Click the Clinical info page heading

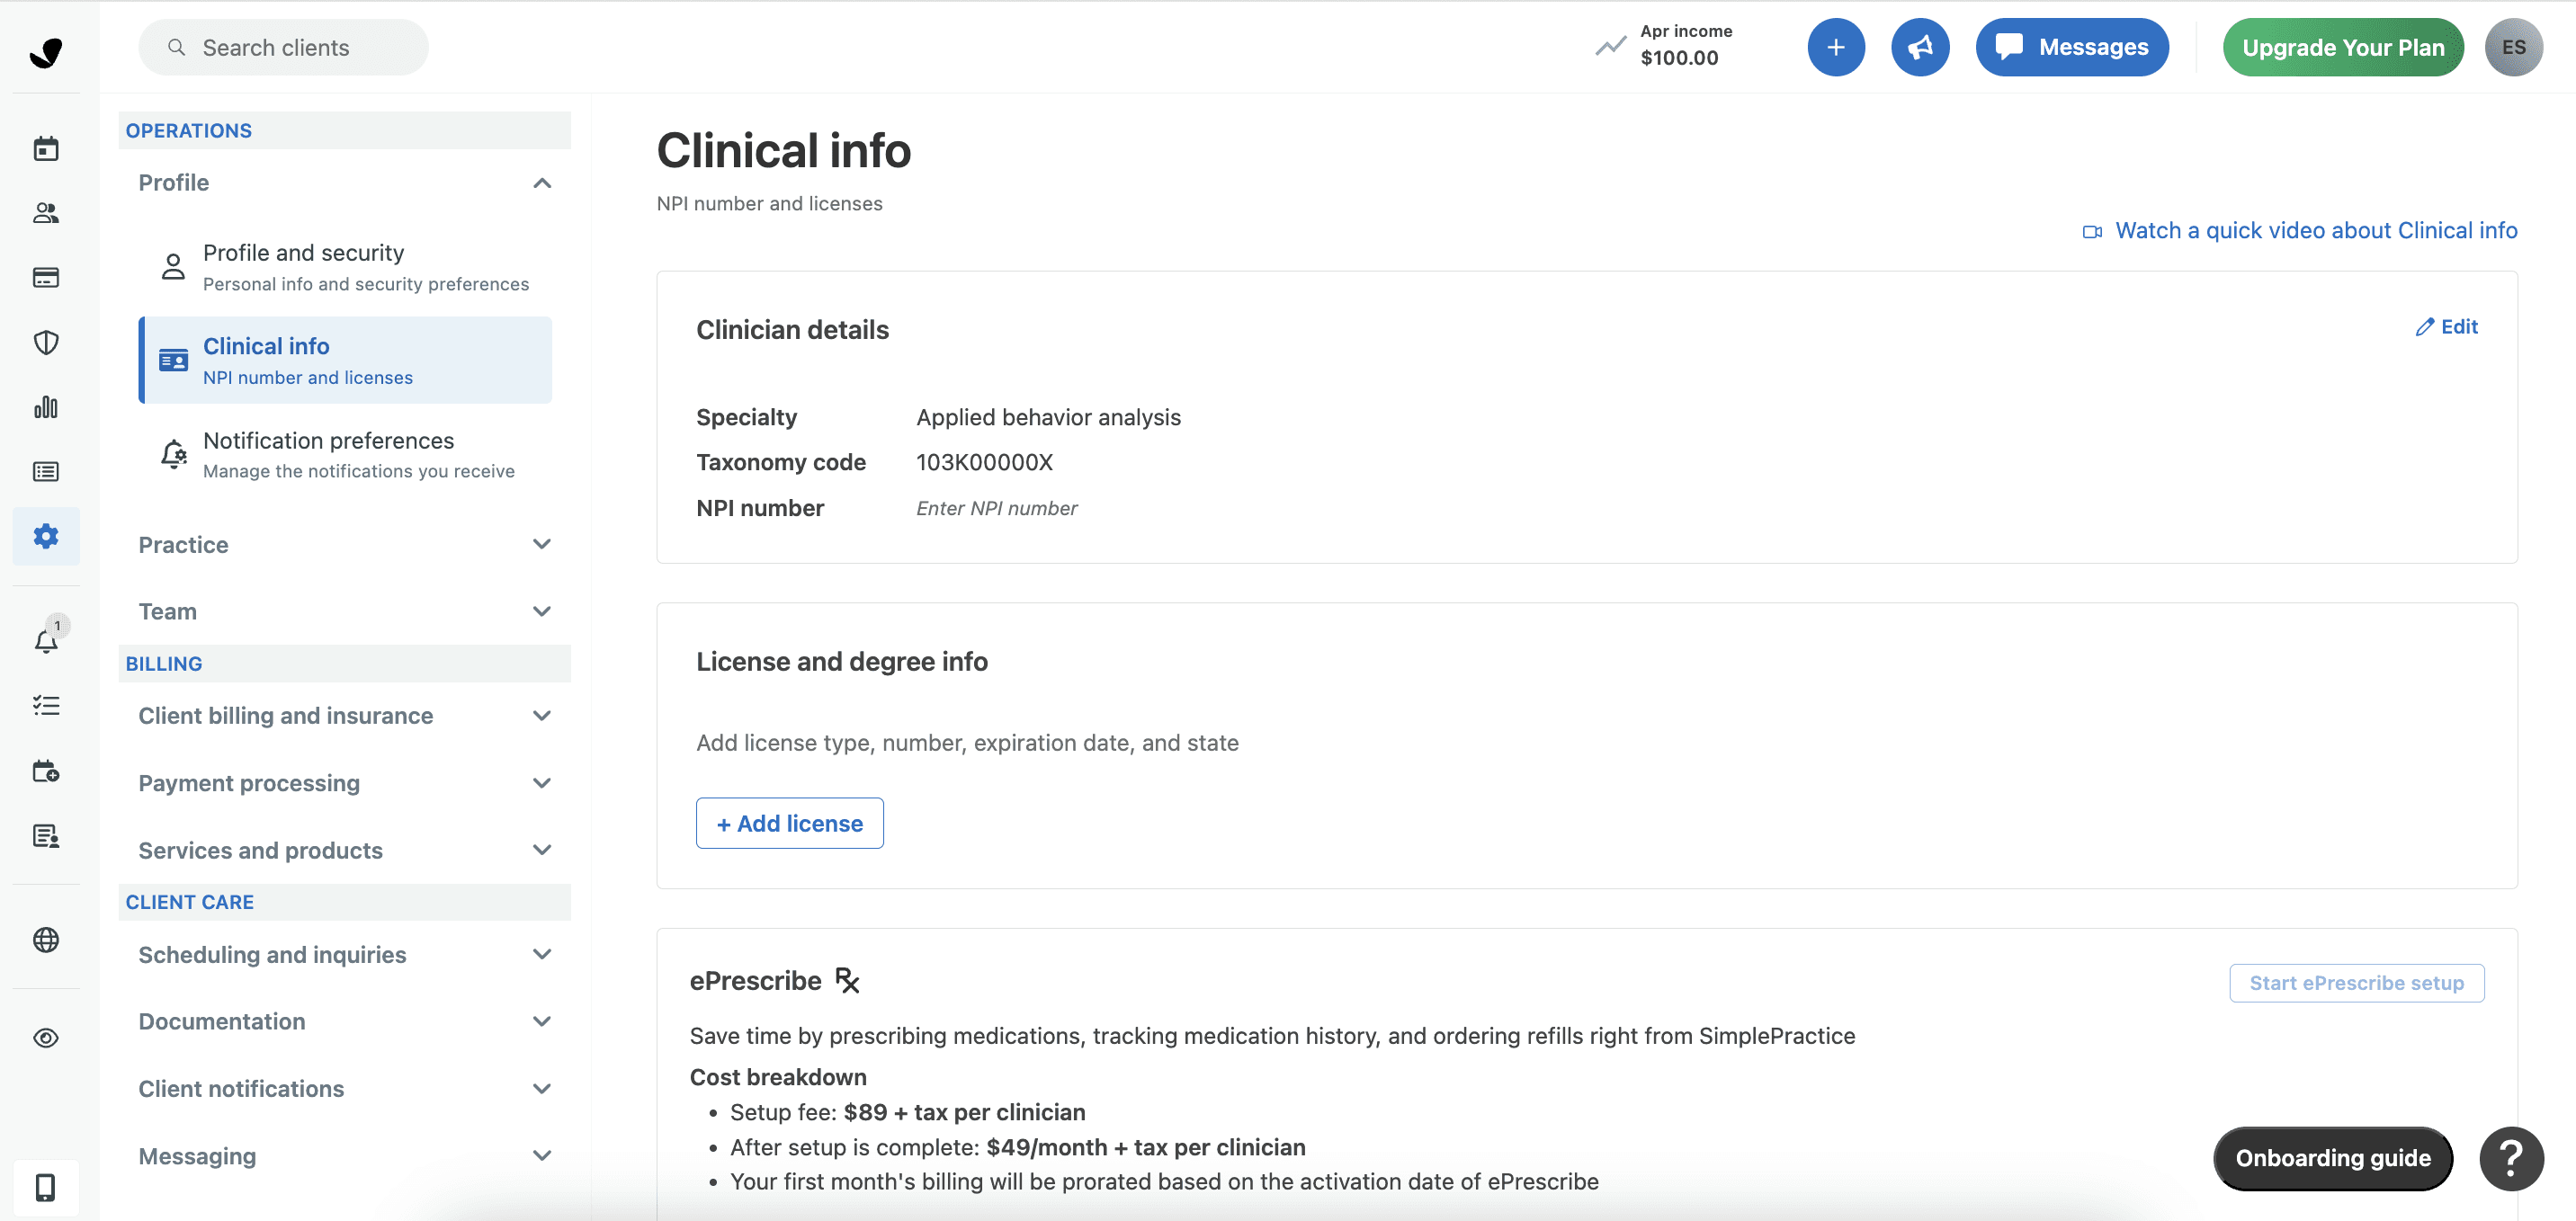783,151
